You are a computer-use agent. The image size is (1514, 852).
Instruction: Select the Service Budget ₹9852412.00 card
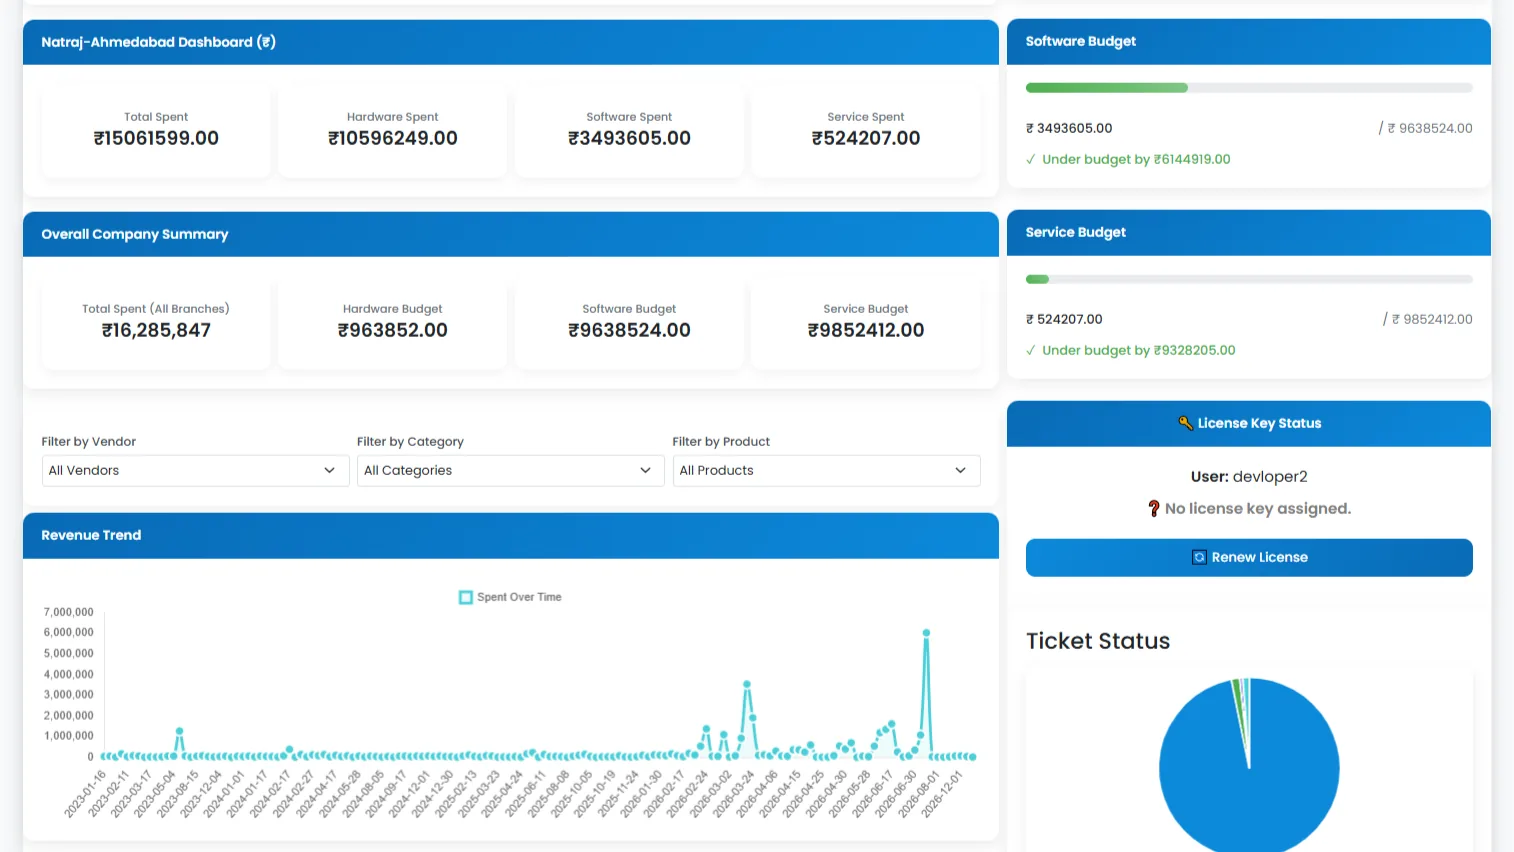866,323
